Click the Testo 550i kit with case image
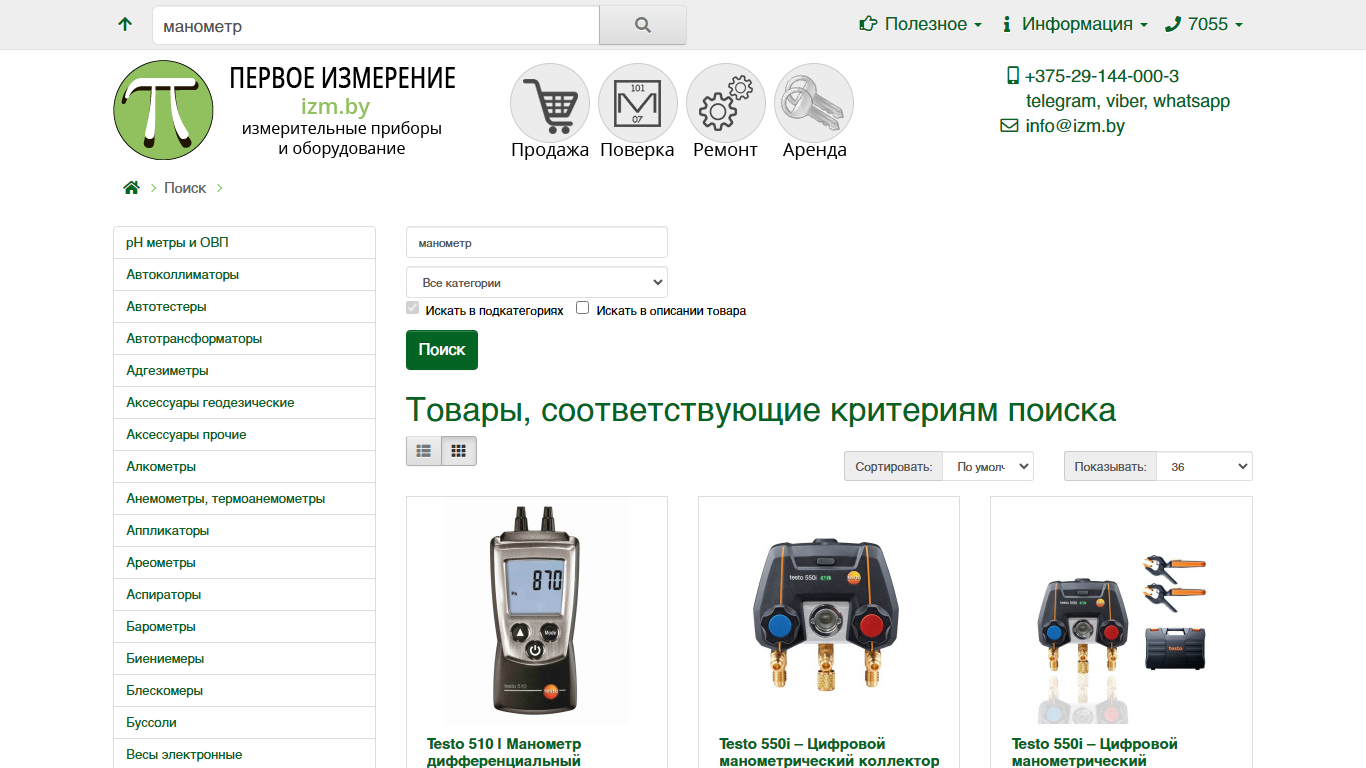 pos(1121,610)
